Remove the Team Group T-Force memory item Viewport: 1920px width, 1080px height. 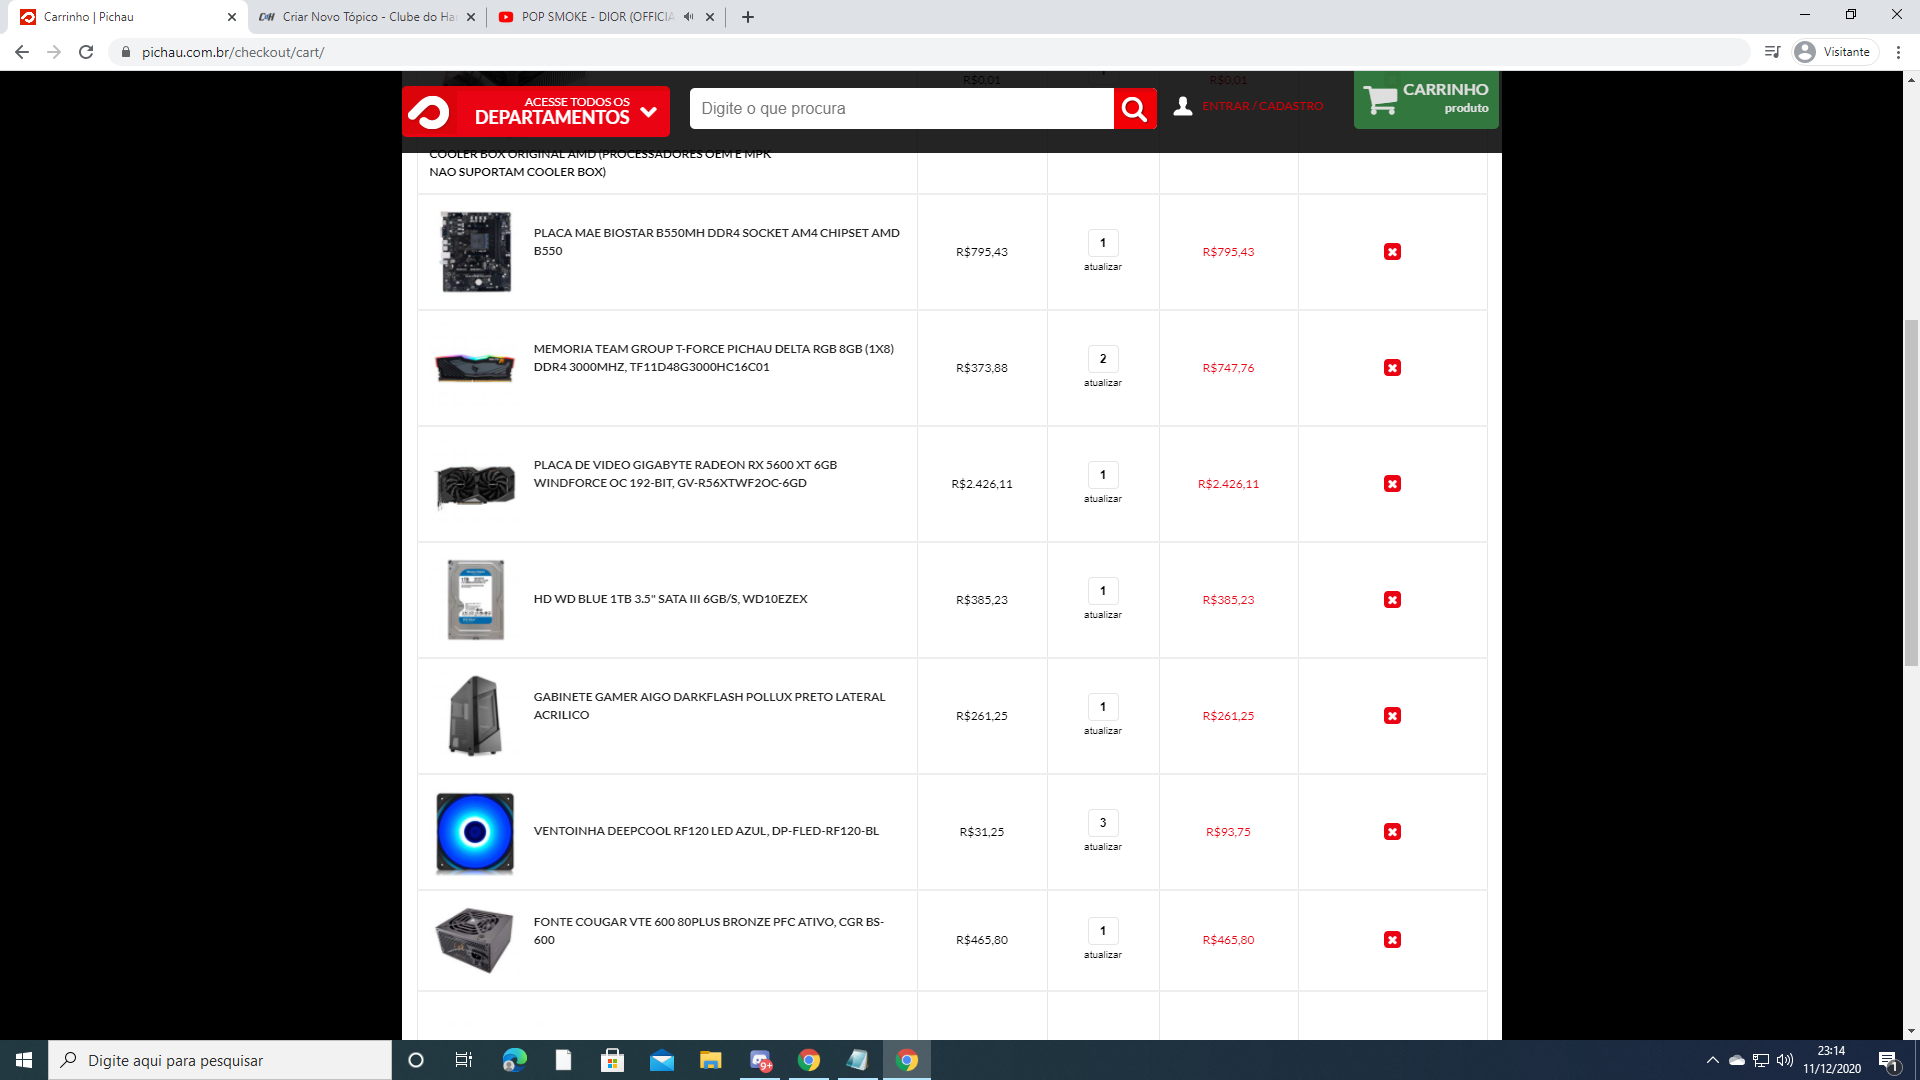coord(1392,368)
